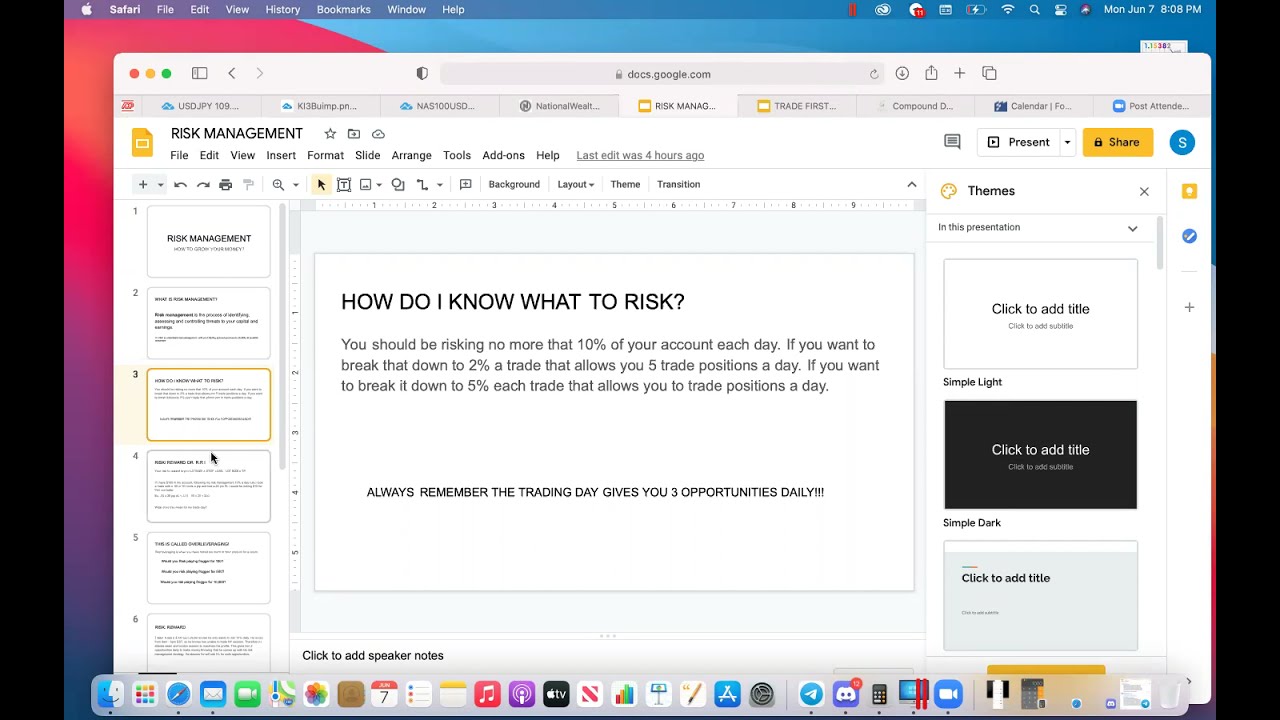Open Google Keep in side panel

pyautogui.click(x=1189, y=191)
